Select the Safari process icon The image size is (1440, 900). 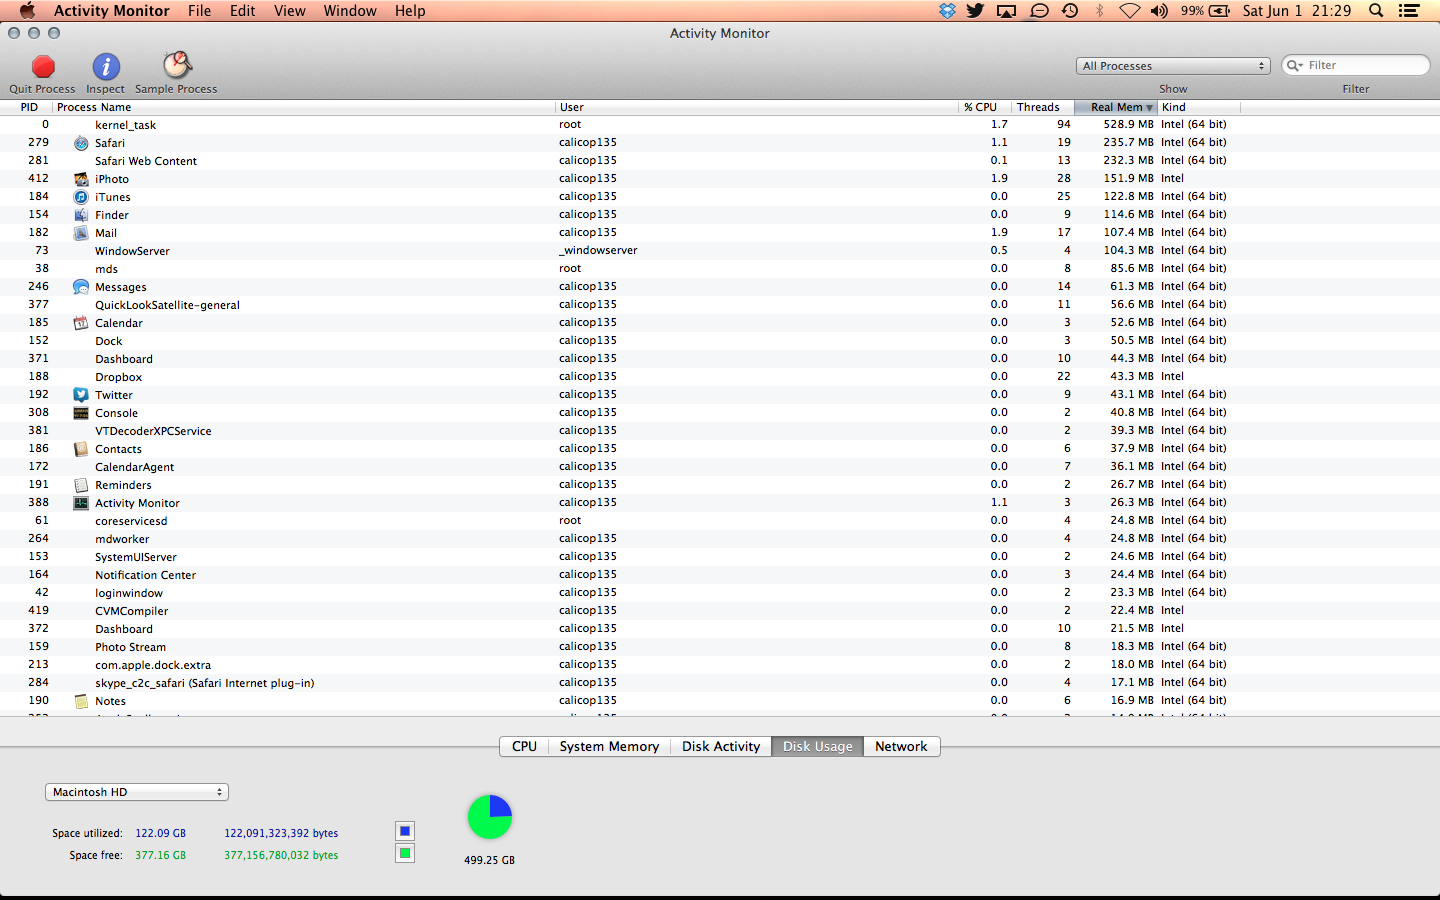(81, 143)
